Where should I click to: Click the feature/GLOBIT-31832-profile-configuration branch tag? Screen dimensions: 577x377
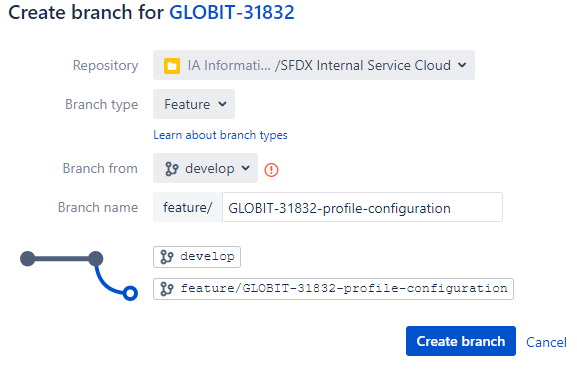(333, 289)
